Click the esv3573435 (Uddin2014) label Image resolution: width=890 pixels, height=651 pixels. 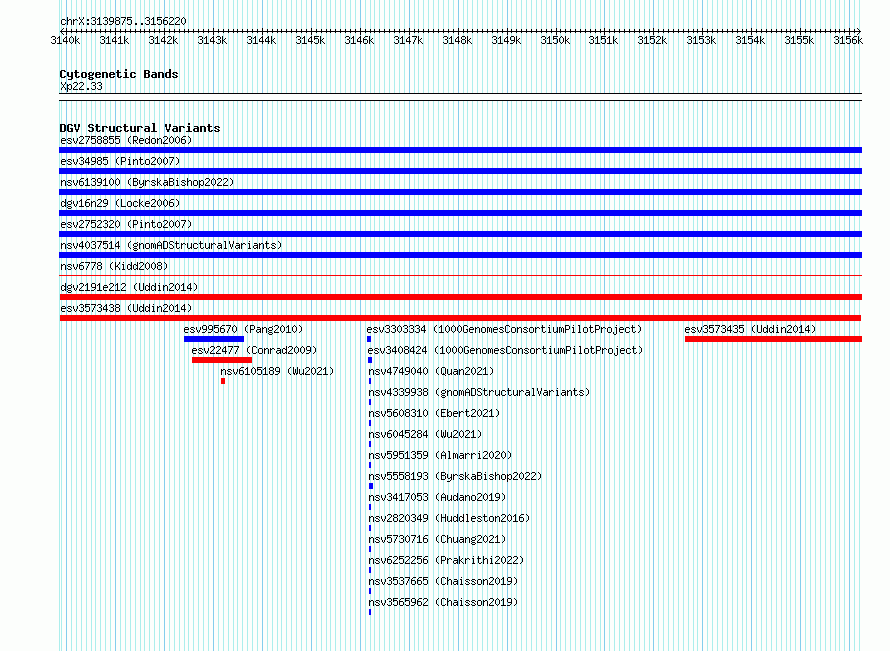tap(750, 329)
